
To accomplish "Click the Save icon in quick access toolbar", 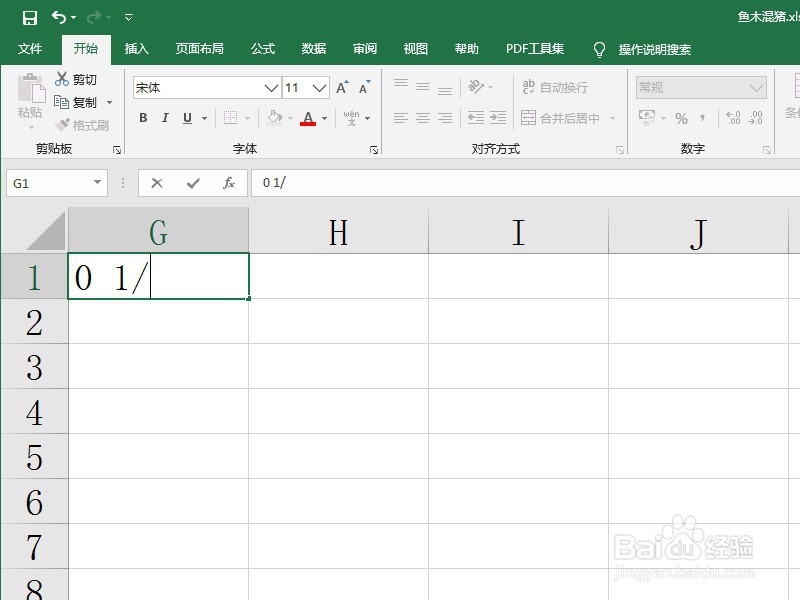I will coord(30,18).
